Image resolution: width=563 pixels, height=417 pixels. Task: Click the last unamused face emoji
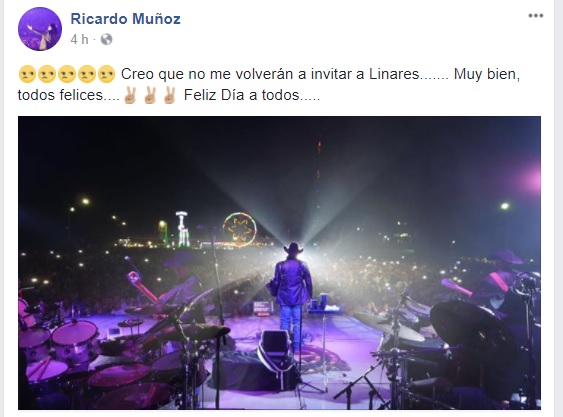point(107,74)
